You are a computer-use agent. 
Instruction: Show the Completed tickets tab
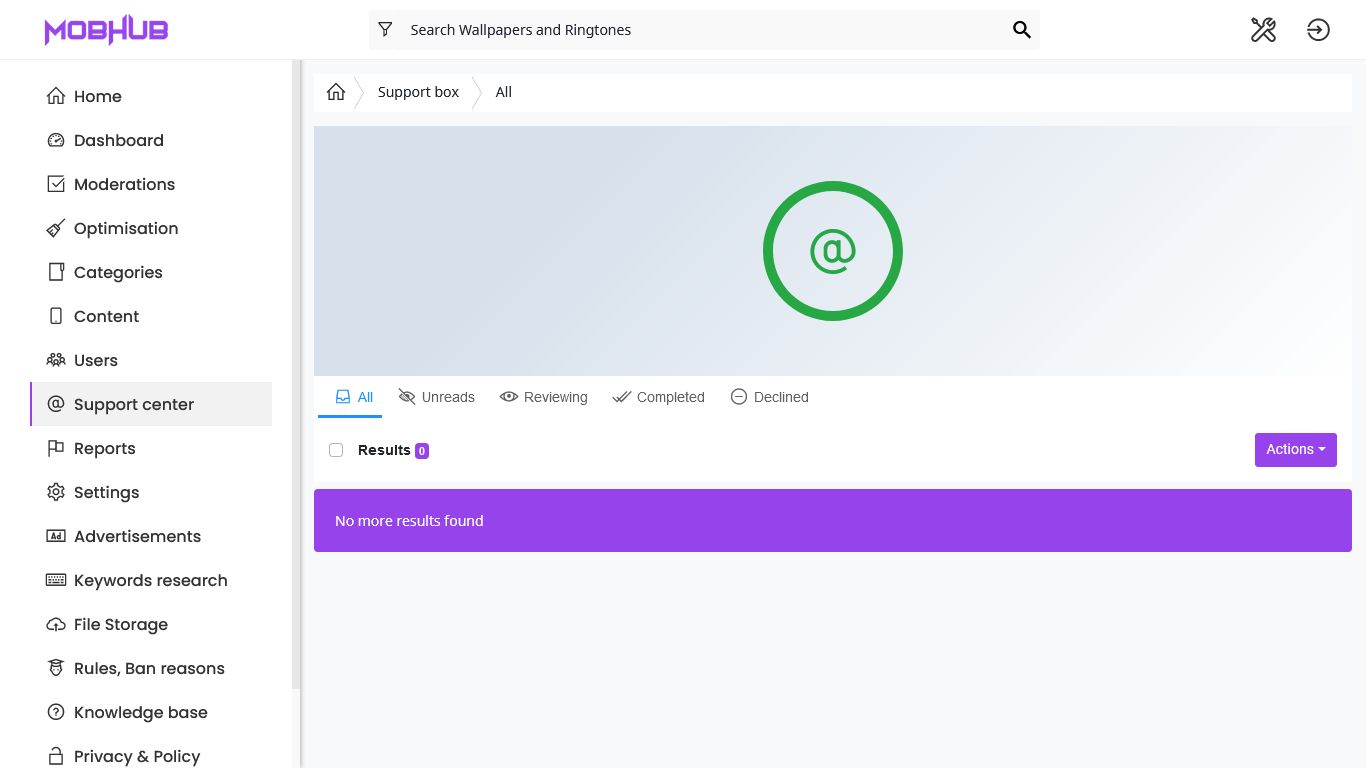click(658, 397)
